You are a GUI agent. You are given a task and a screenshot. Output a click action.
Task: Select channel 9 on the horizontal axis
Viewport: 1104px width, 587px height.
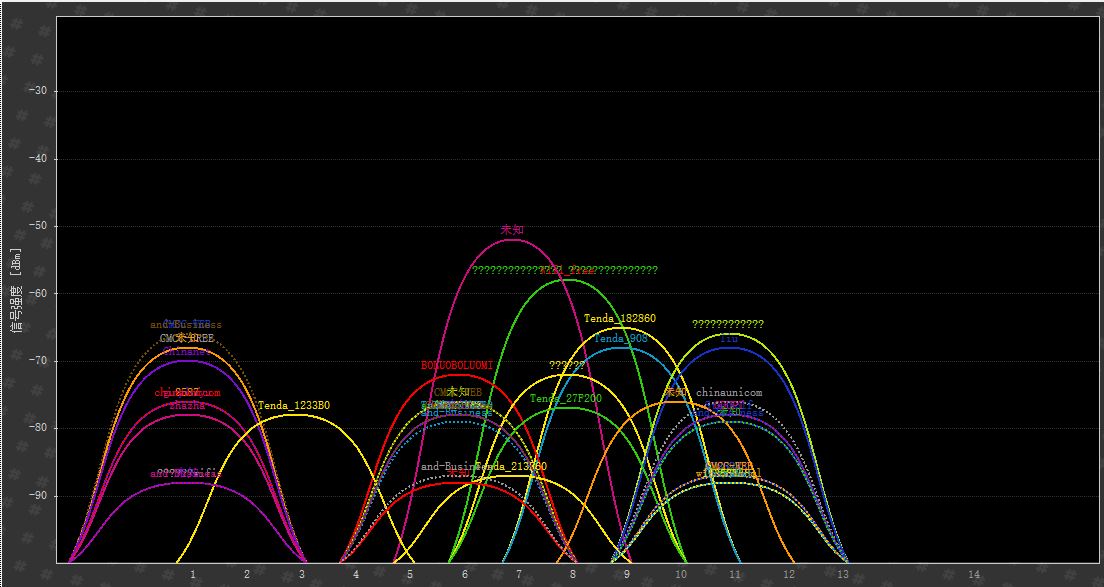coord(627,575)
